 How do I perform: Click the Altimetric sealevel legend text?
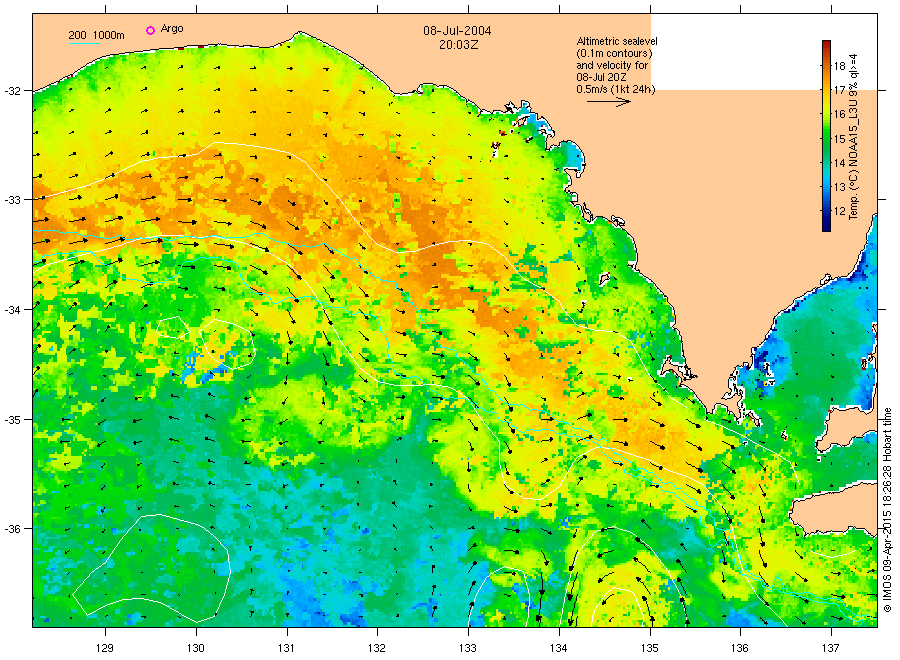(x=616, y=41)
